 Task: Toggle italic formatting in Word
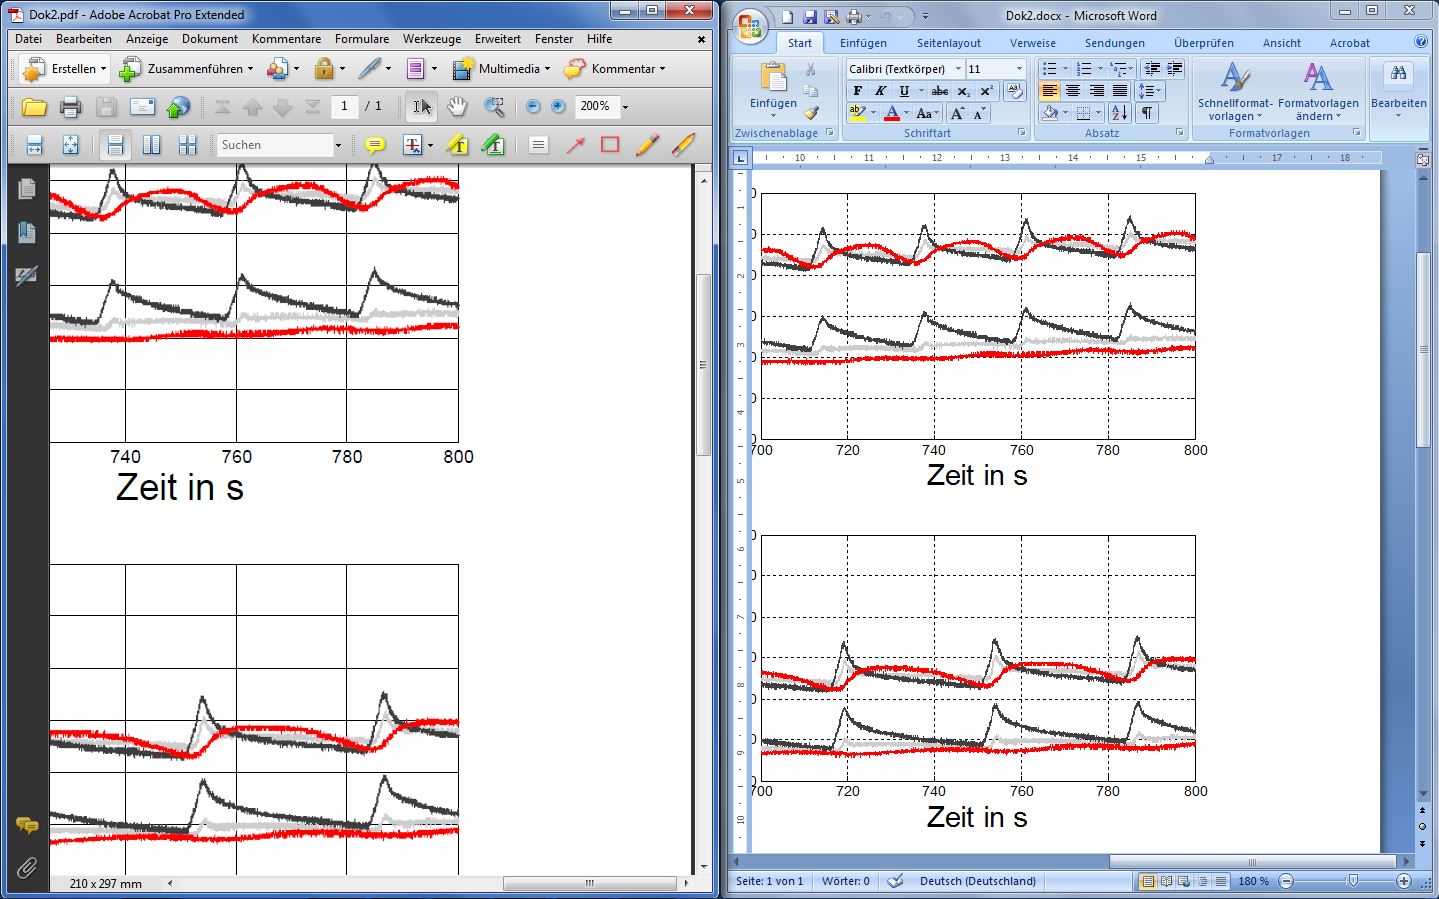pyautogui.click(x=880, y=91)
